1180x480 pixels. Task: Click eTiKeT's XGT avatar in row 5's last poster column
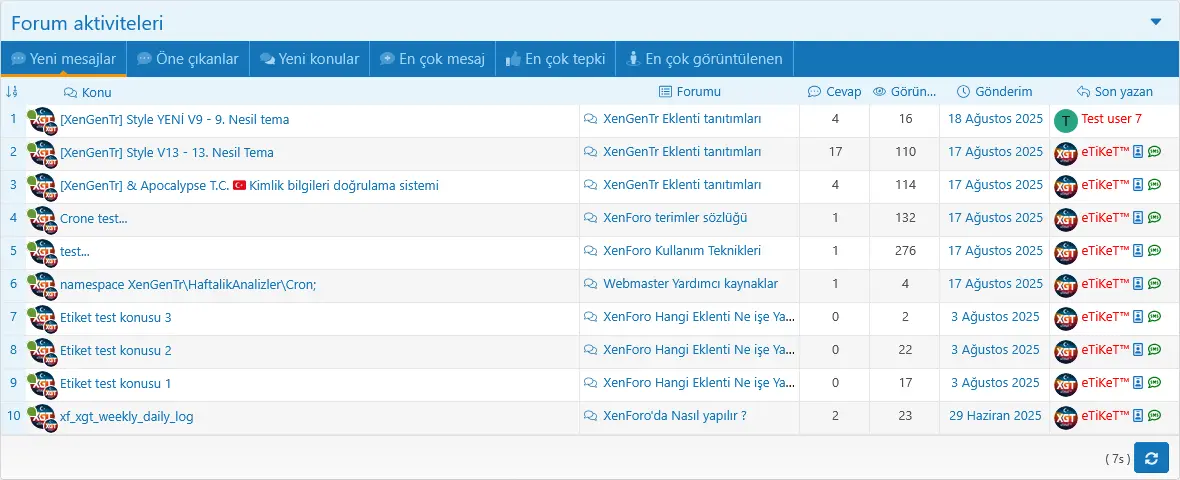coord(1066,252)
